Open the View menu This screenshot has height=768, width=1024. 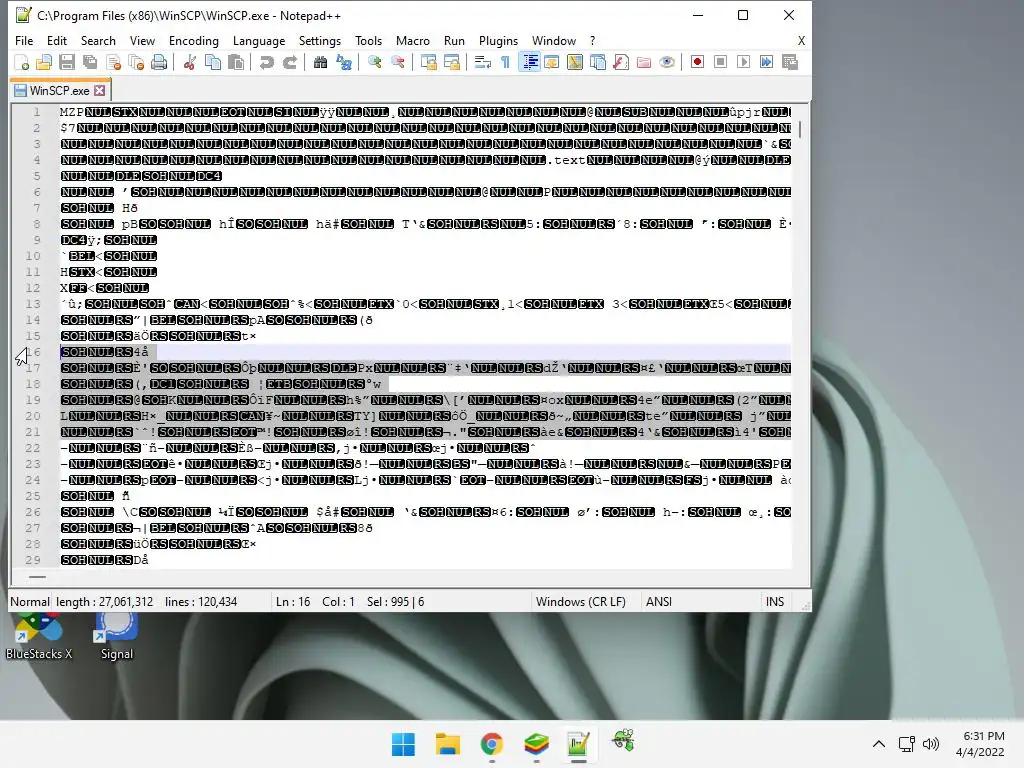[142, 40]
